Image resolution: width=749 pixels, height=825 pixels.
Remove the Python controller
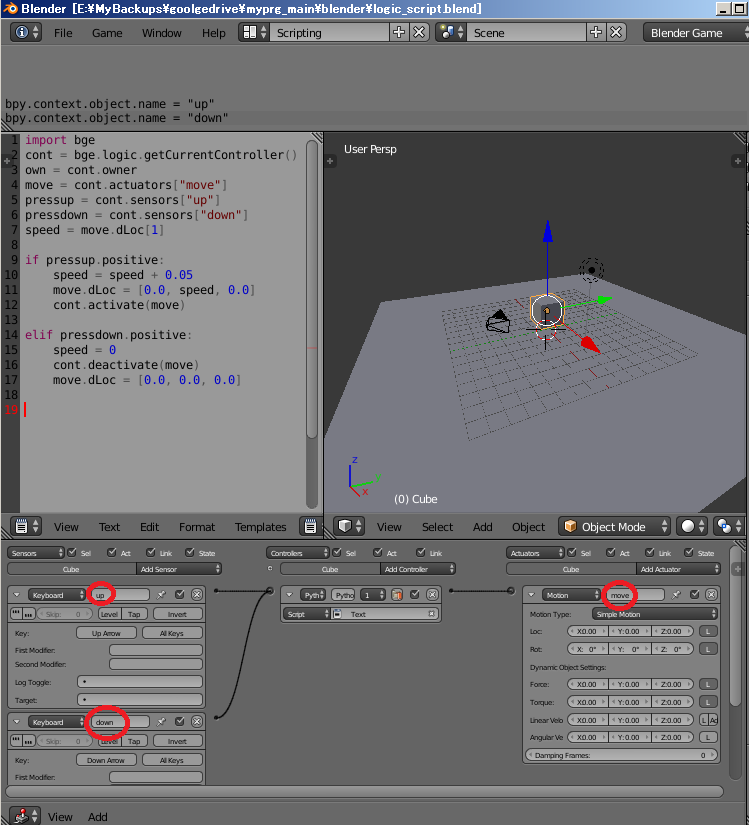(x=432, y=595)
